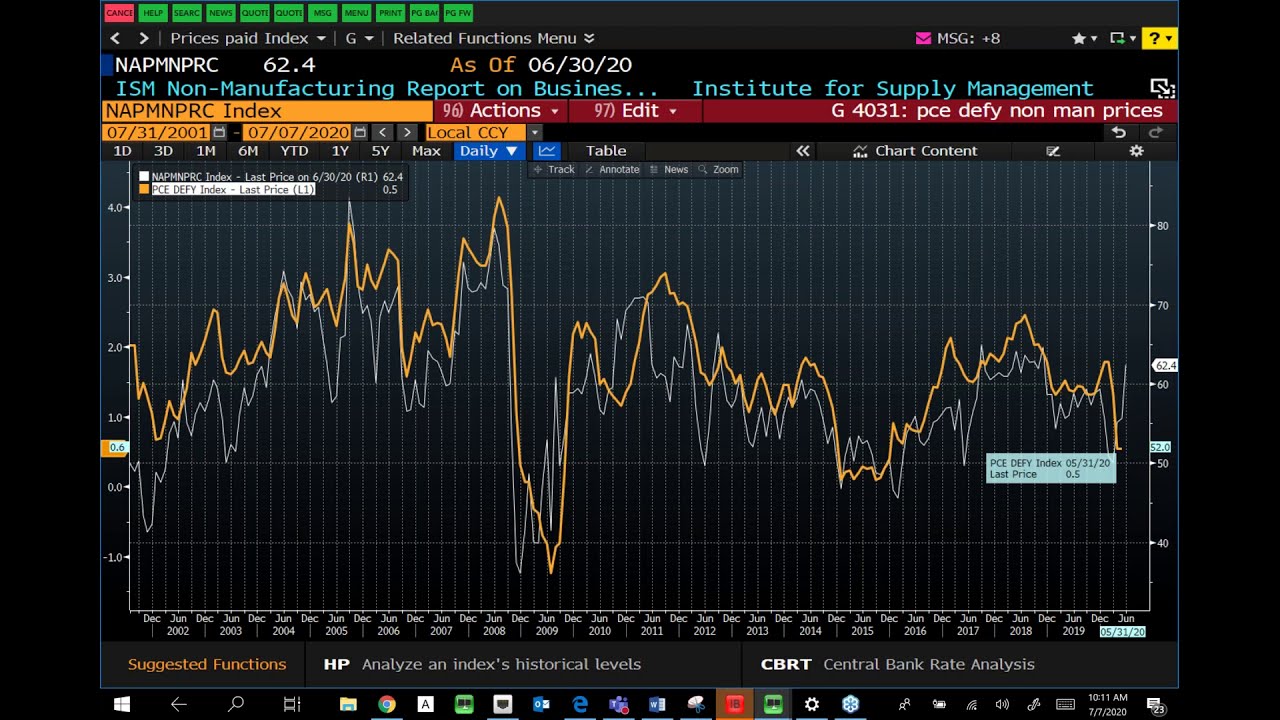1280x720 pixels.
Task: Collapse the panel with double chevron
Action: 802,151
